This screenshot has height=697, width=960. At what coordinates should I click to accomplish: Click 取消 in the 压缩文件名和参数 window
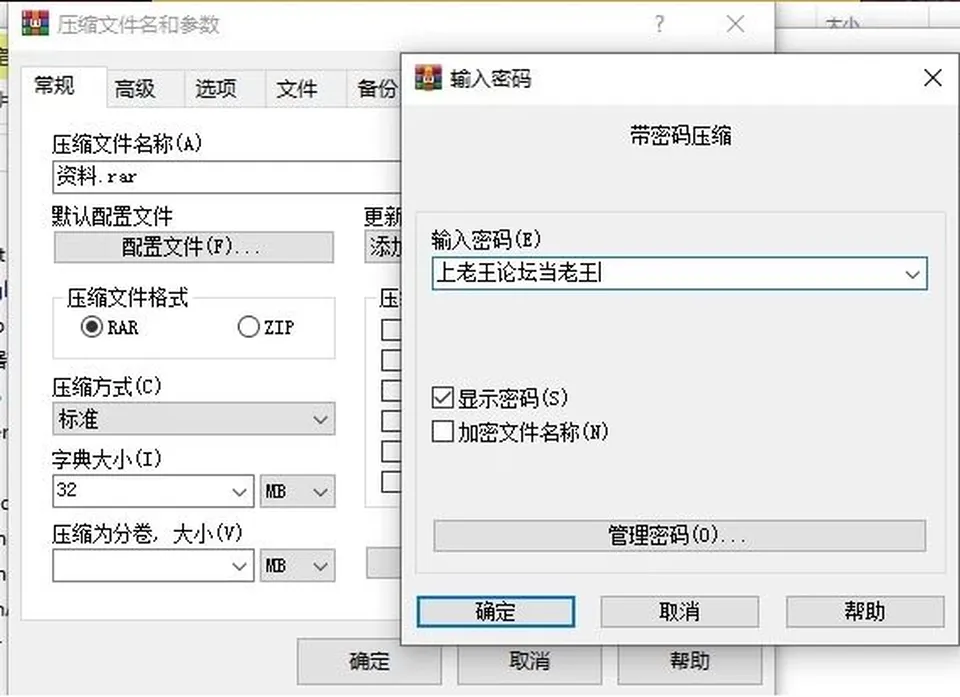pyautogui.click(x=530, y=661)
